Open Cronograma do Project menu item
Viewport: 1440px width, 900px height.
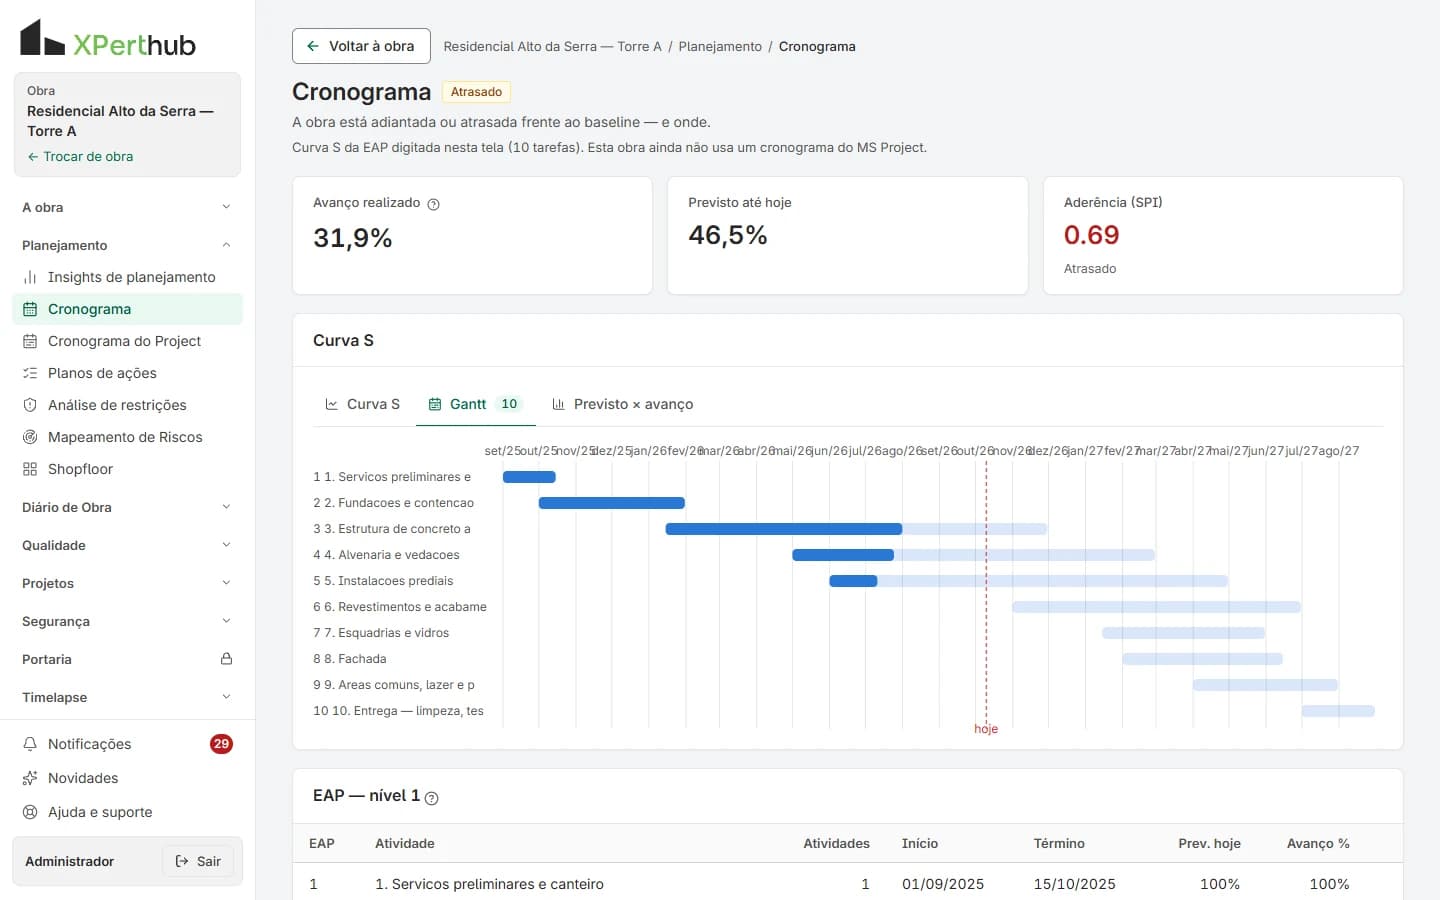127,341
